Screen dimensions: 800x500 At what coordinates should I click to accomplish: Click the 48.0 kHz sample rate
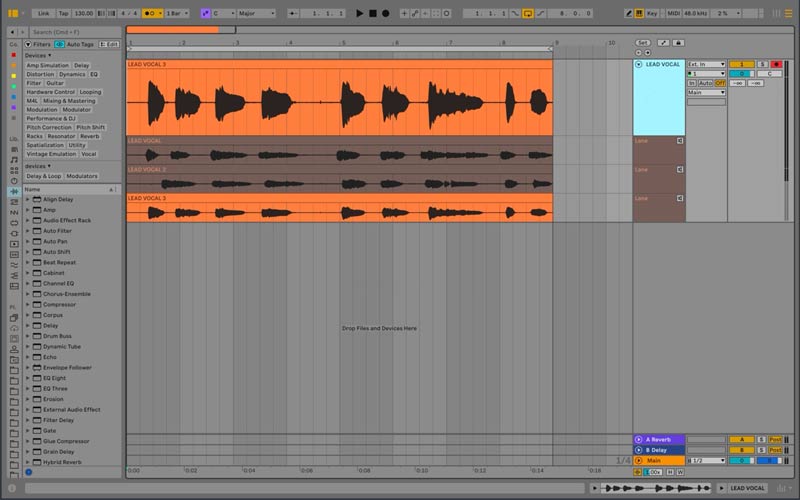[x=695, y=13]
